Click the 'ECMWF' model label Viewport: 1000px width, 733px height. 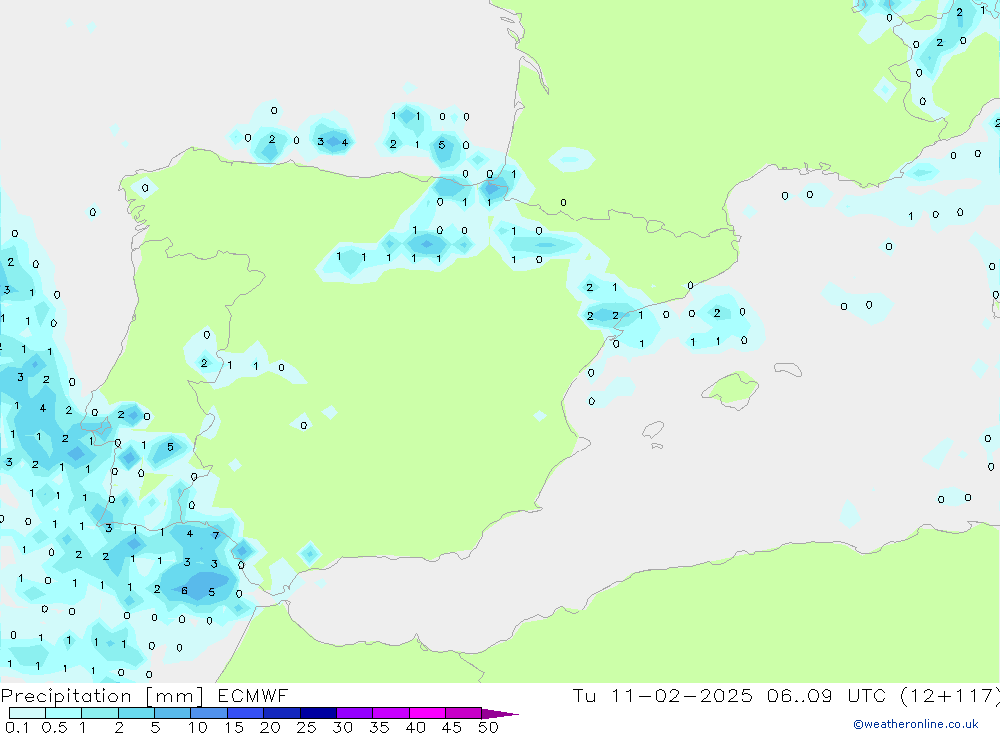click(x=253, y=695)
